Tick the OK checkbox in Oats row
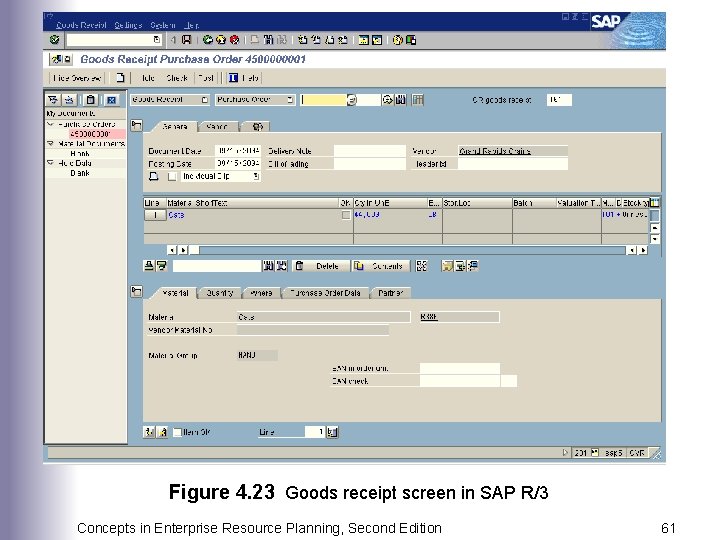 pyautogui.click(x=346, y=215)
